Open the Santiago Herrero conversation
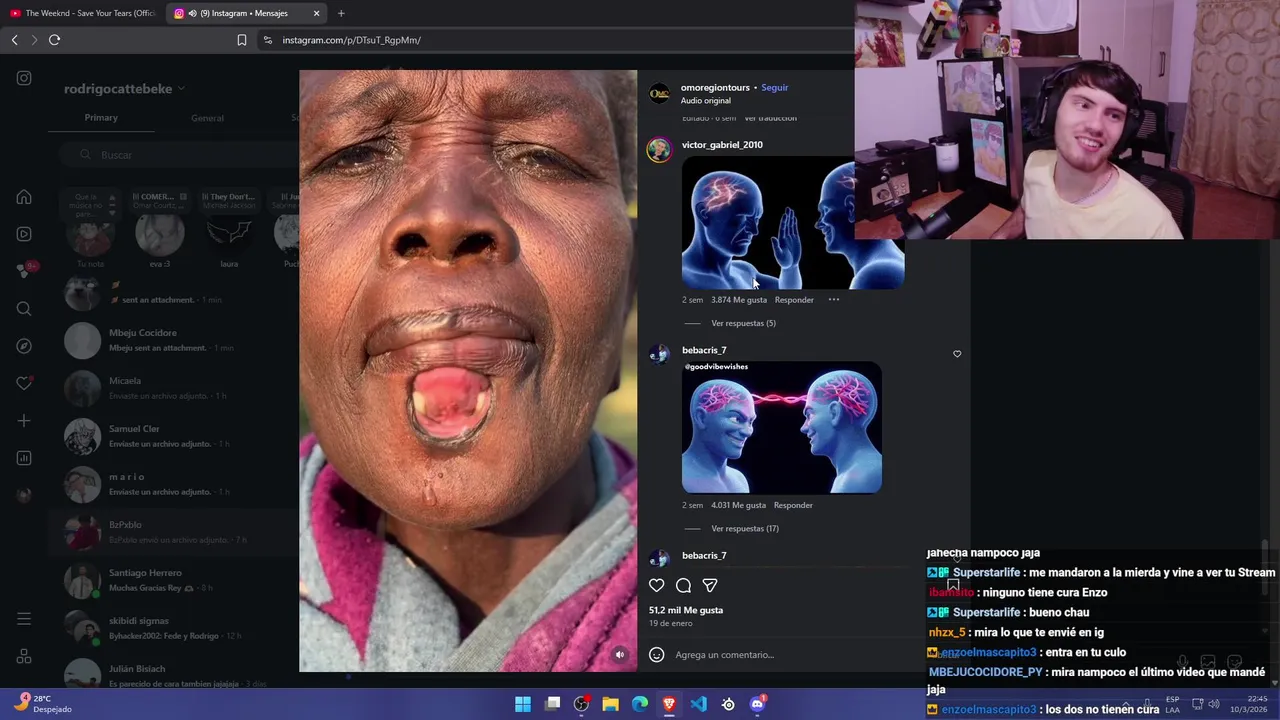 175,580
